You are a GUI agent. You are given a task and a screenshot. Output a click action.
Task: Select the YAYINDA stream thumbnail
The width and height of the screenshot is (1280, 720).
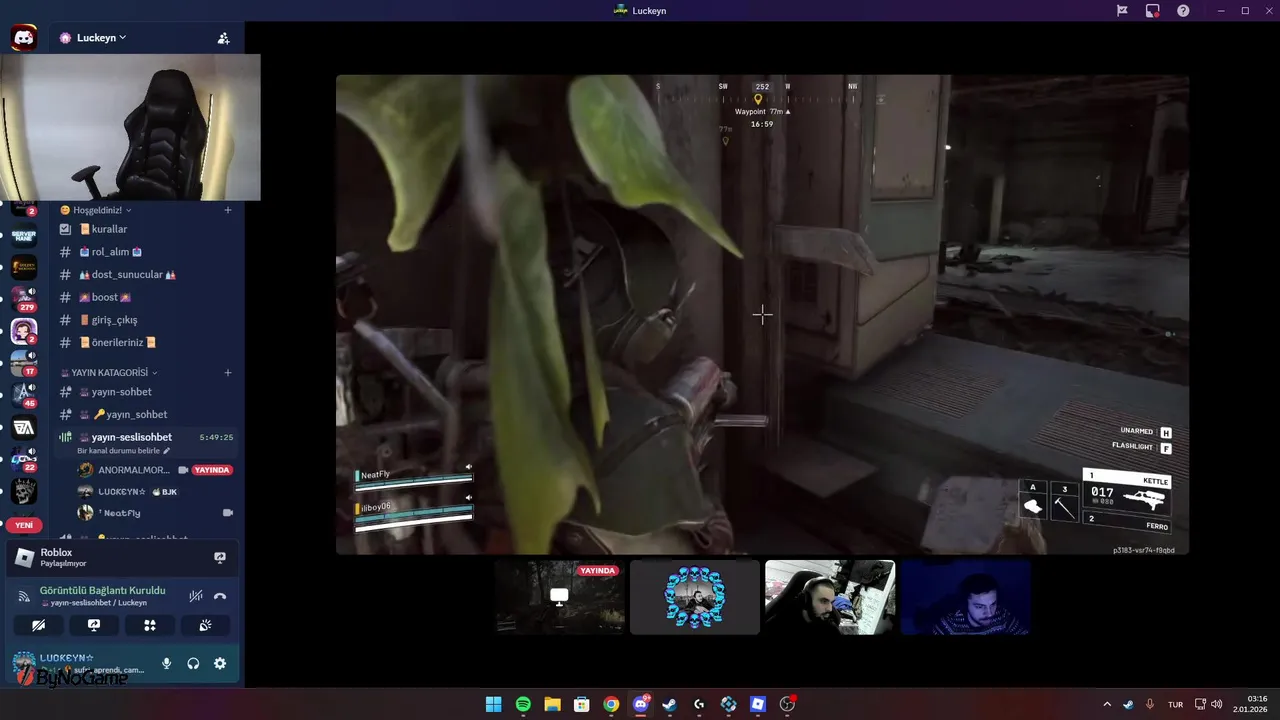(560, 597)
